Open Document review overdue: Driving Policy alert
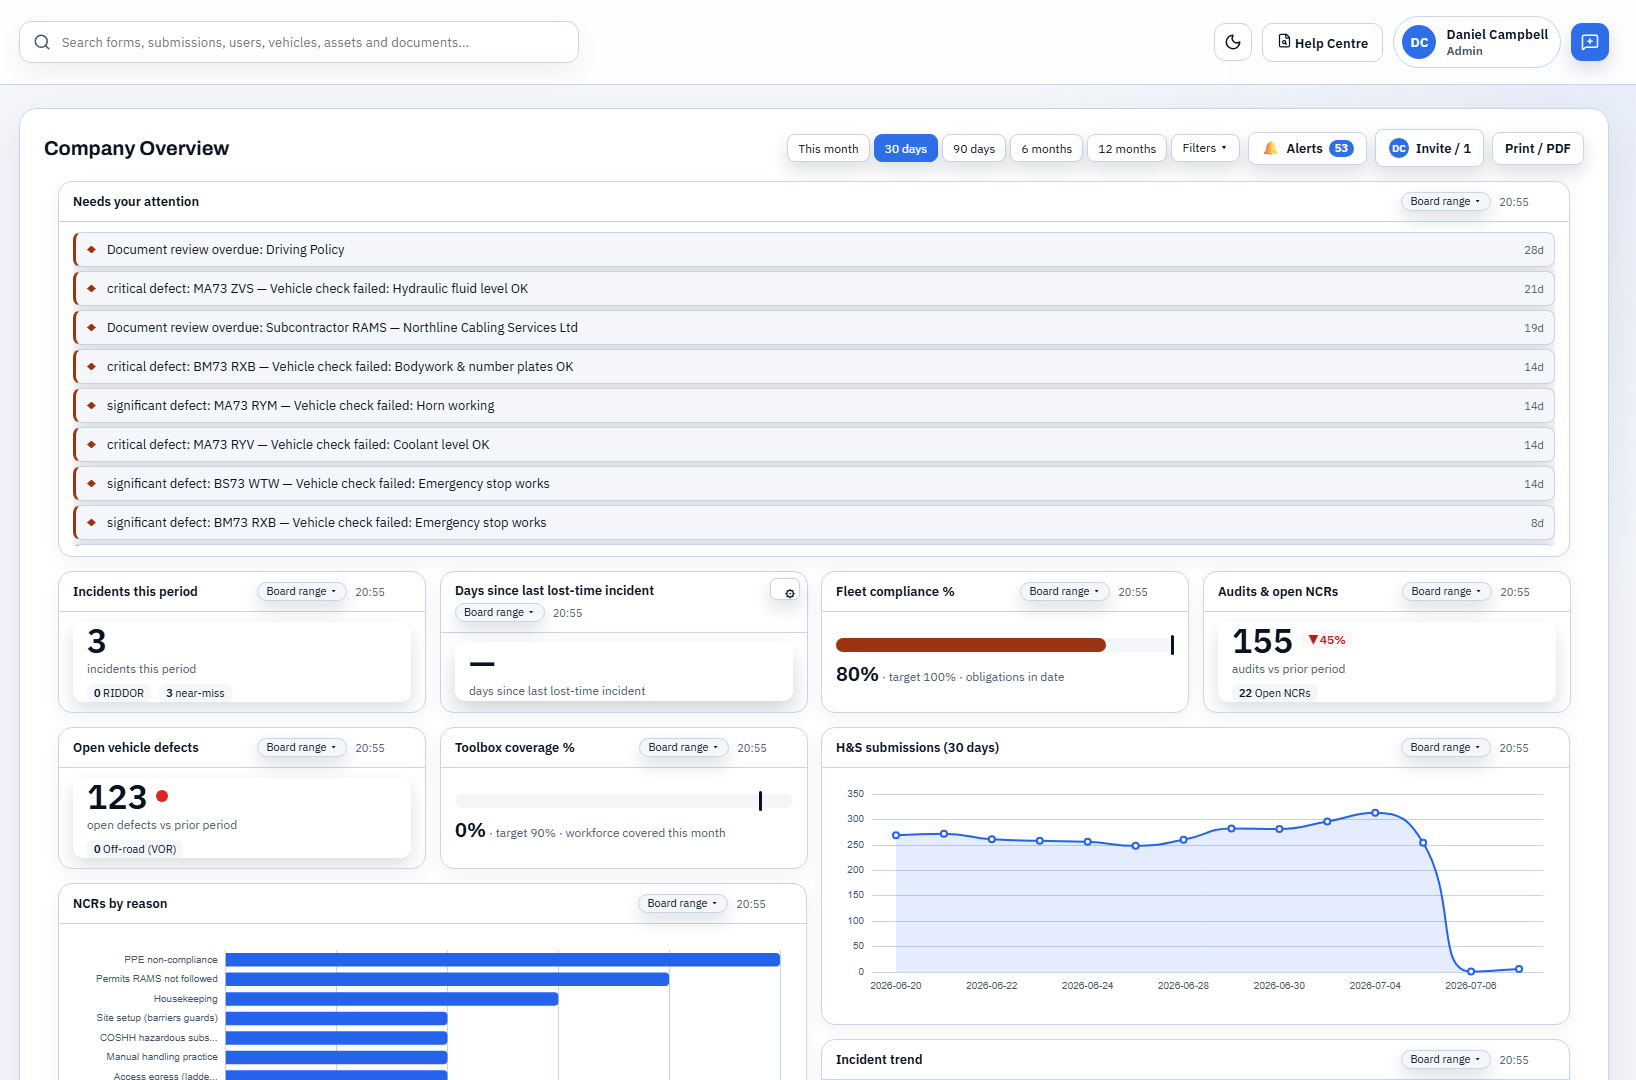The width and height of the screenshot is (1636, 1080). coord(814,249)
